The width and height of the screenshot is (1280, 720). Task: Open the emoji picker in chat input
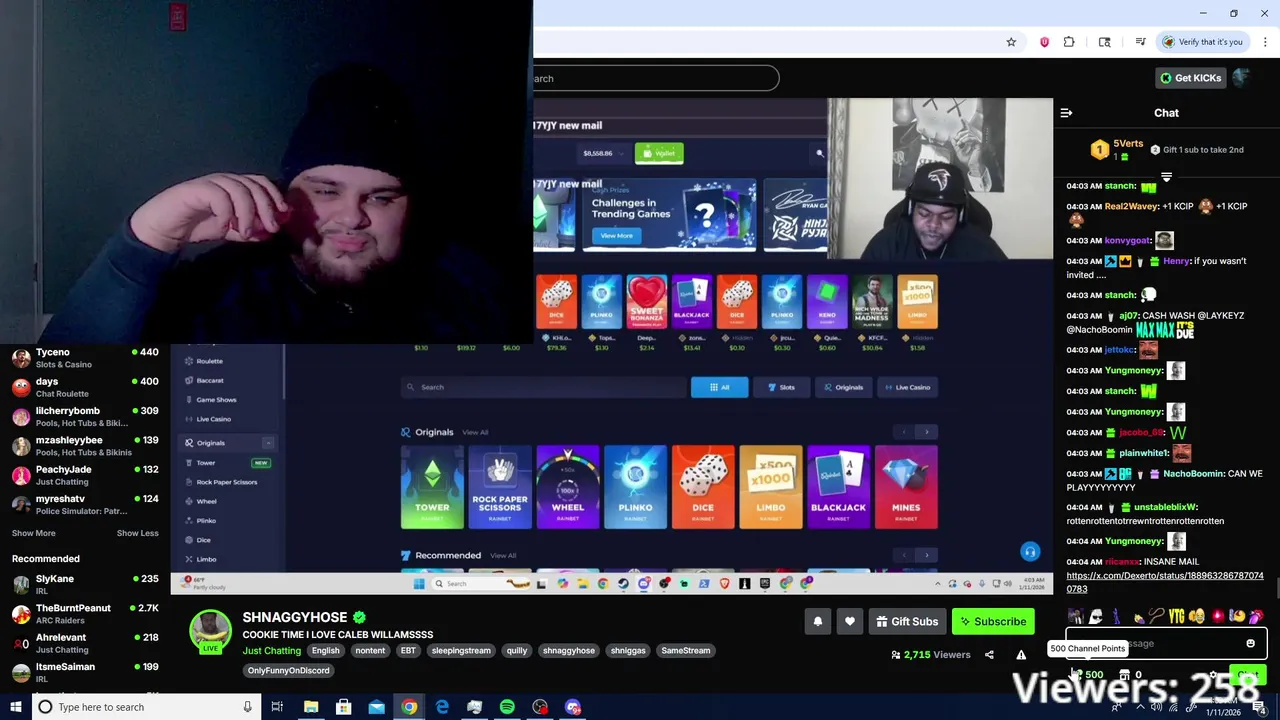click(x=1250, y=644)
